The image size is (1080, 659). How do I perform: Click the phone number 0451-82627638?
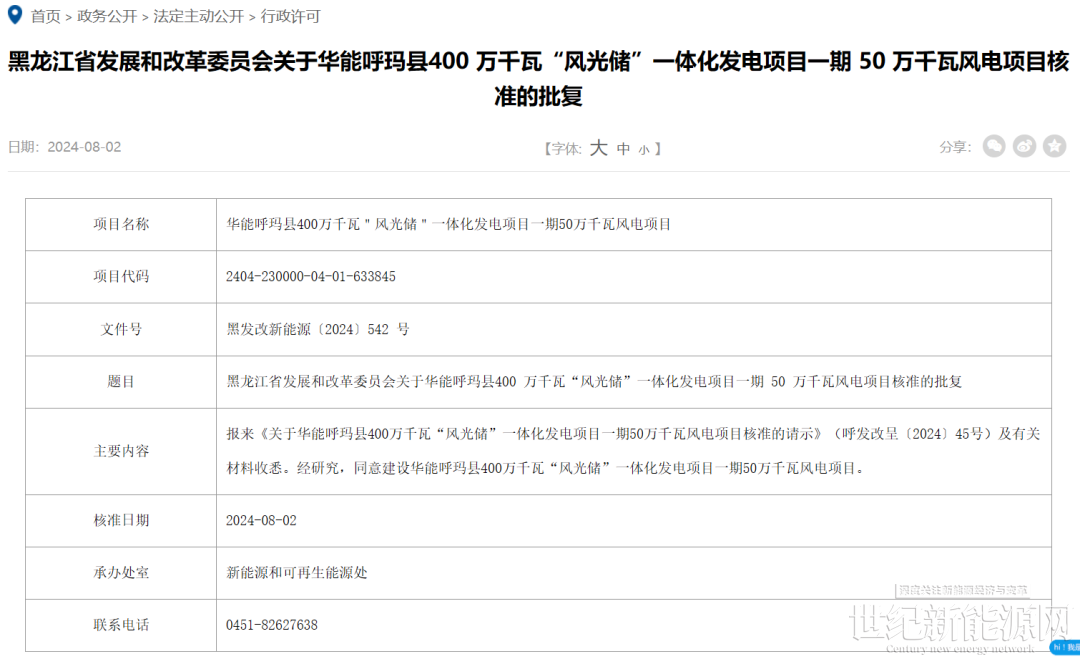click(x=271, y=625)
